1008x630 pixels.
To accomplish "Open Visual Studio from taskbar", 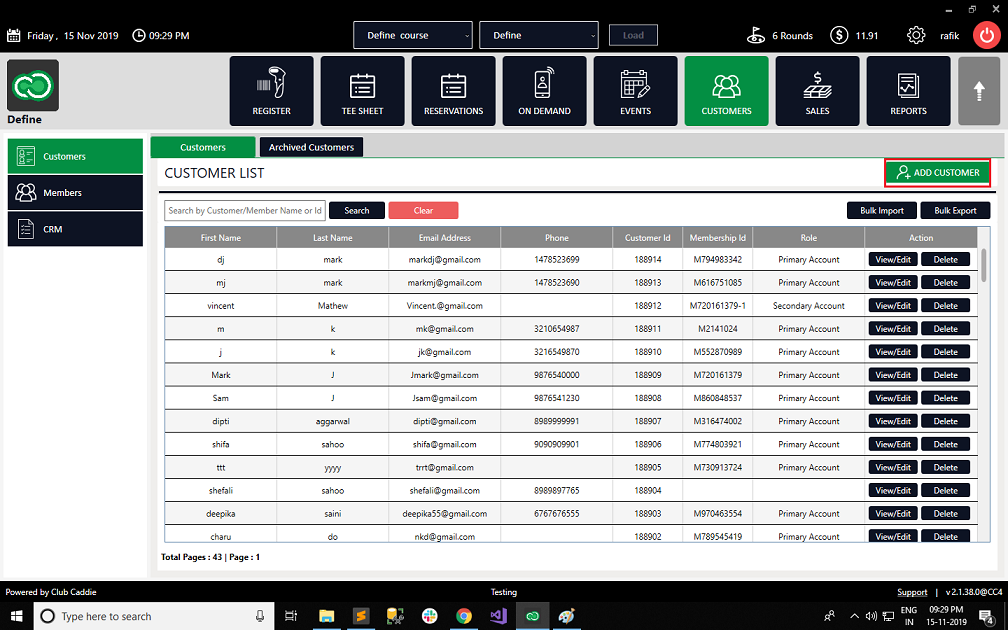I will [498, 616].
